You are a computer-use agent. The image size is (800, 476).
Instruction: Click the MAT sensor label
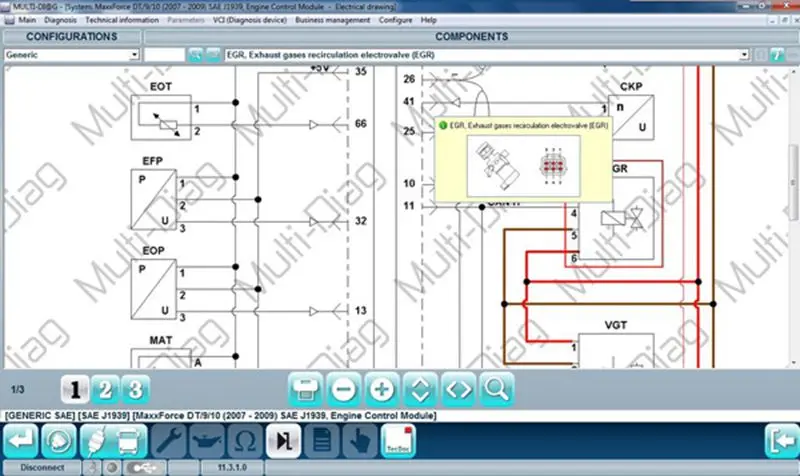click(161, 340)
